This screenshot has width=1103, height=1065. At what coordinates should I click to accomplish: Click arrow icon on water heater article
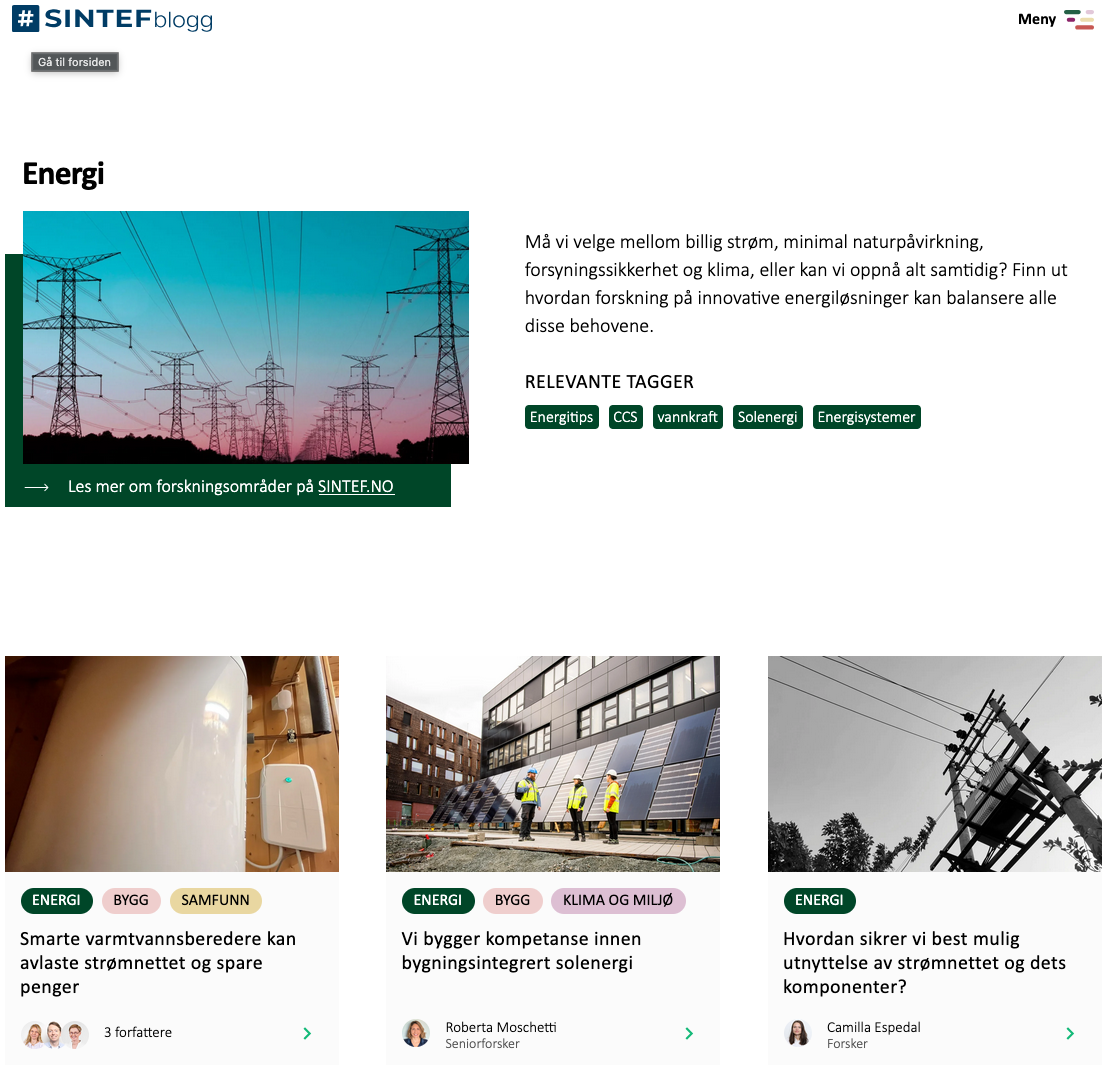click(x=307, y=1033)
